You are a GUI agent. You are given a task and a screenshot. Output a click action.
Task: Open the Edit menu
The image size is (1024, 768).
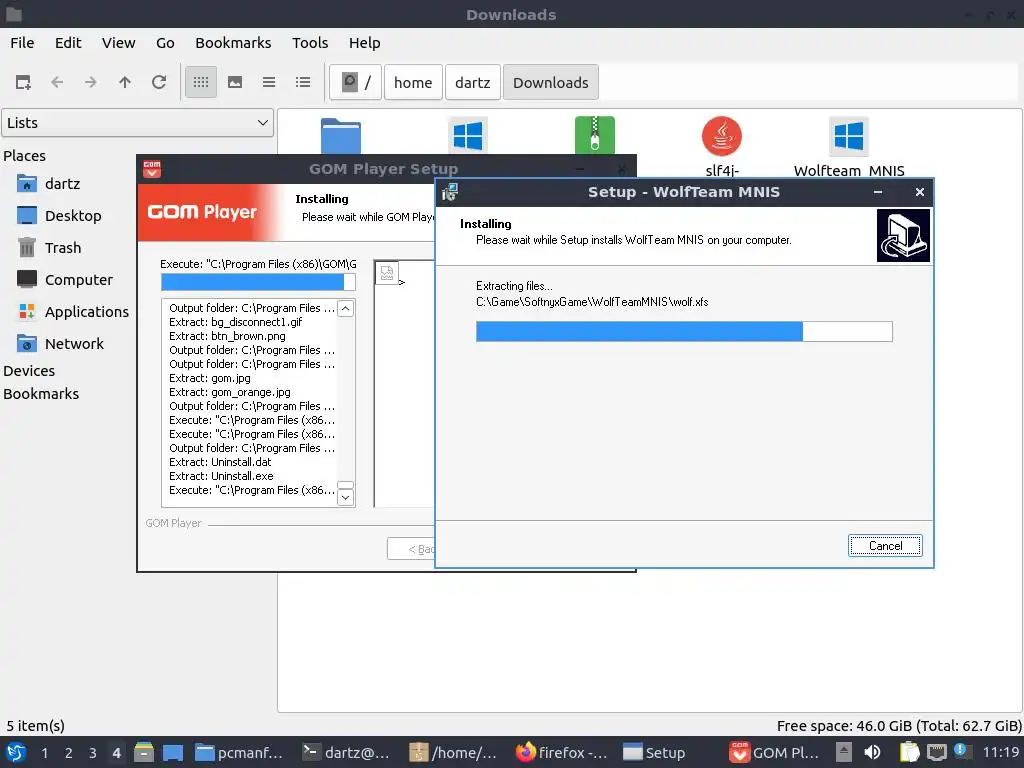click(68, 43)
